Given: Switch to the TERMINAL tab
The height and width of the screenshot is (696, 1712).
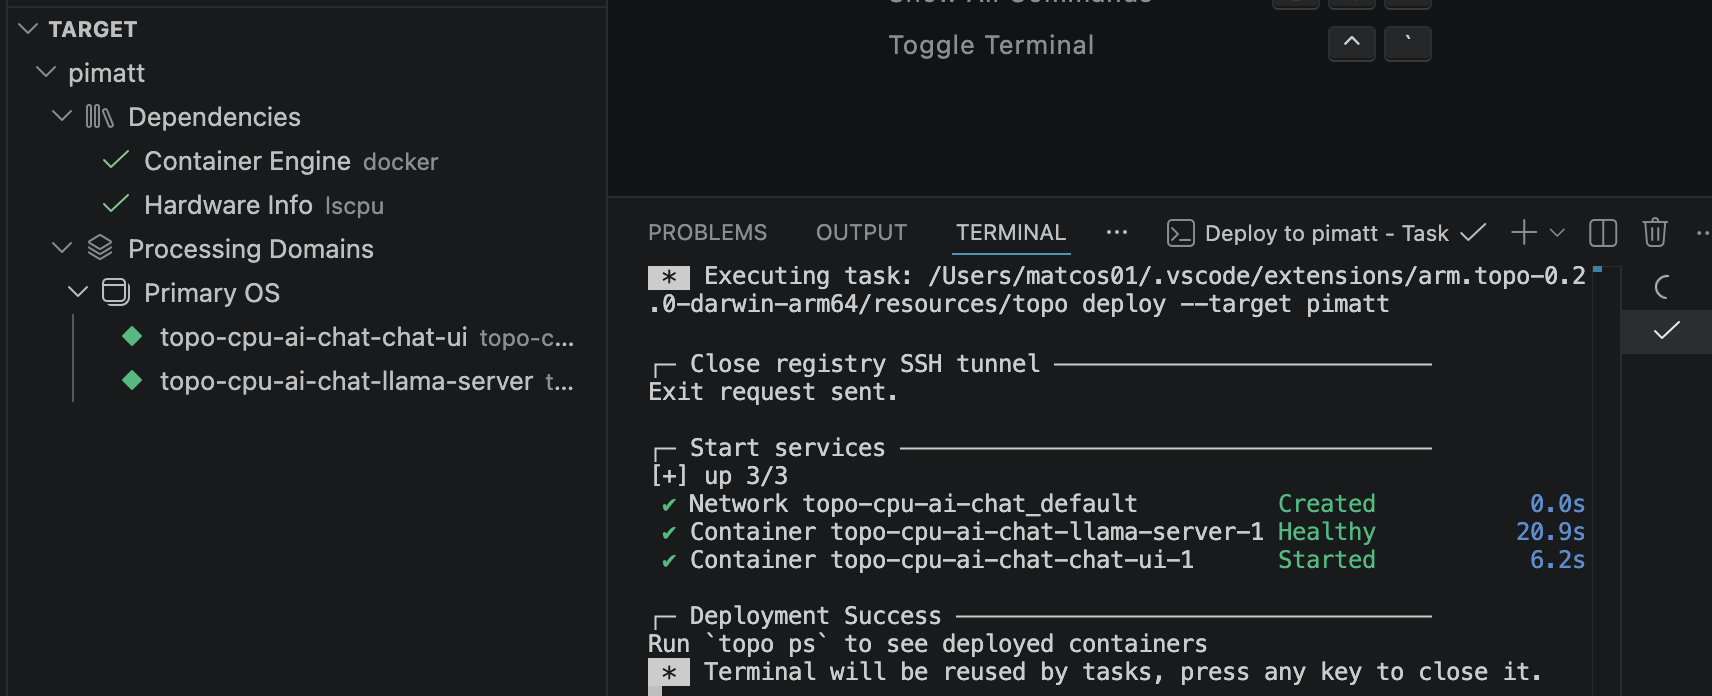Looking at the screenshot, I should [x=1011, y=233].
